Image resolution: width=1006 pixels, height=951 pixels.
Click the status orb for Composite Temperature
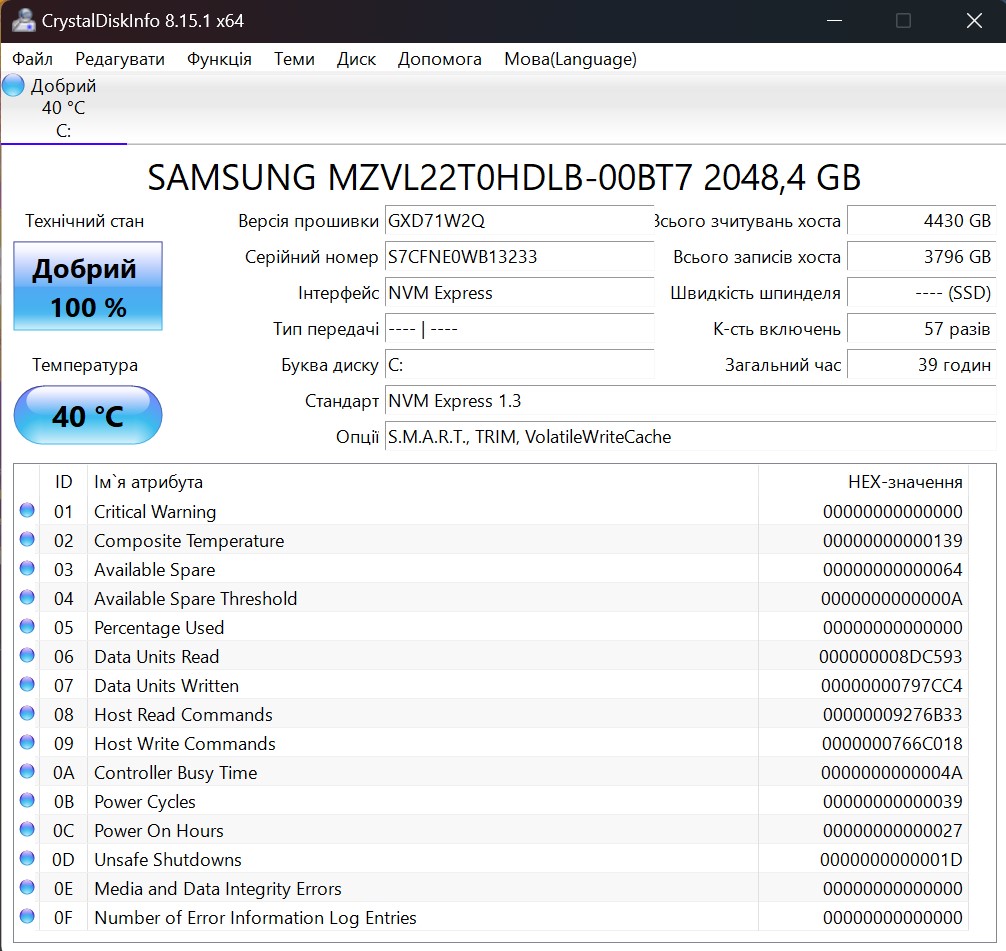[27, 540]
